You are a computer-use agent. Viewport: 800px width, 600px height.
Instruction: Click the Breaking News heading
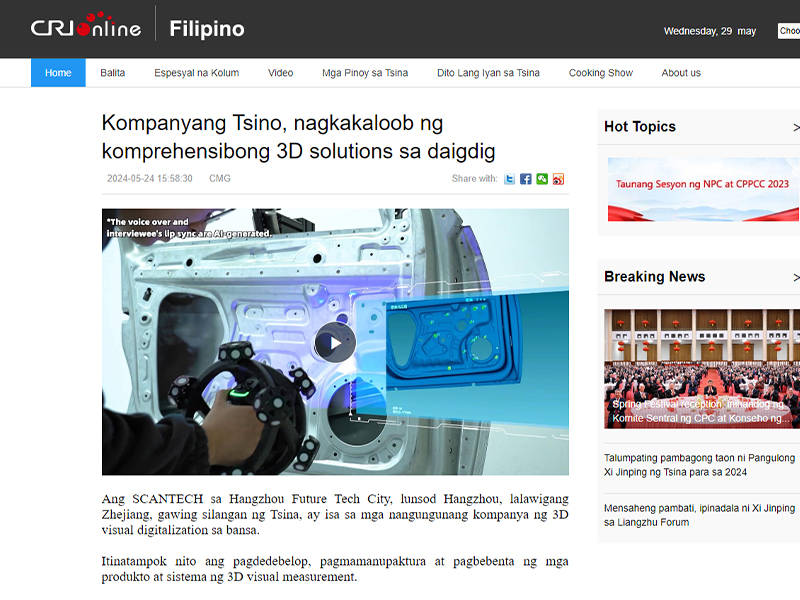click(x=655, y=277)
